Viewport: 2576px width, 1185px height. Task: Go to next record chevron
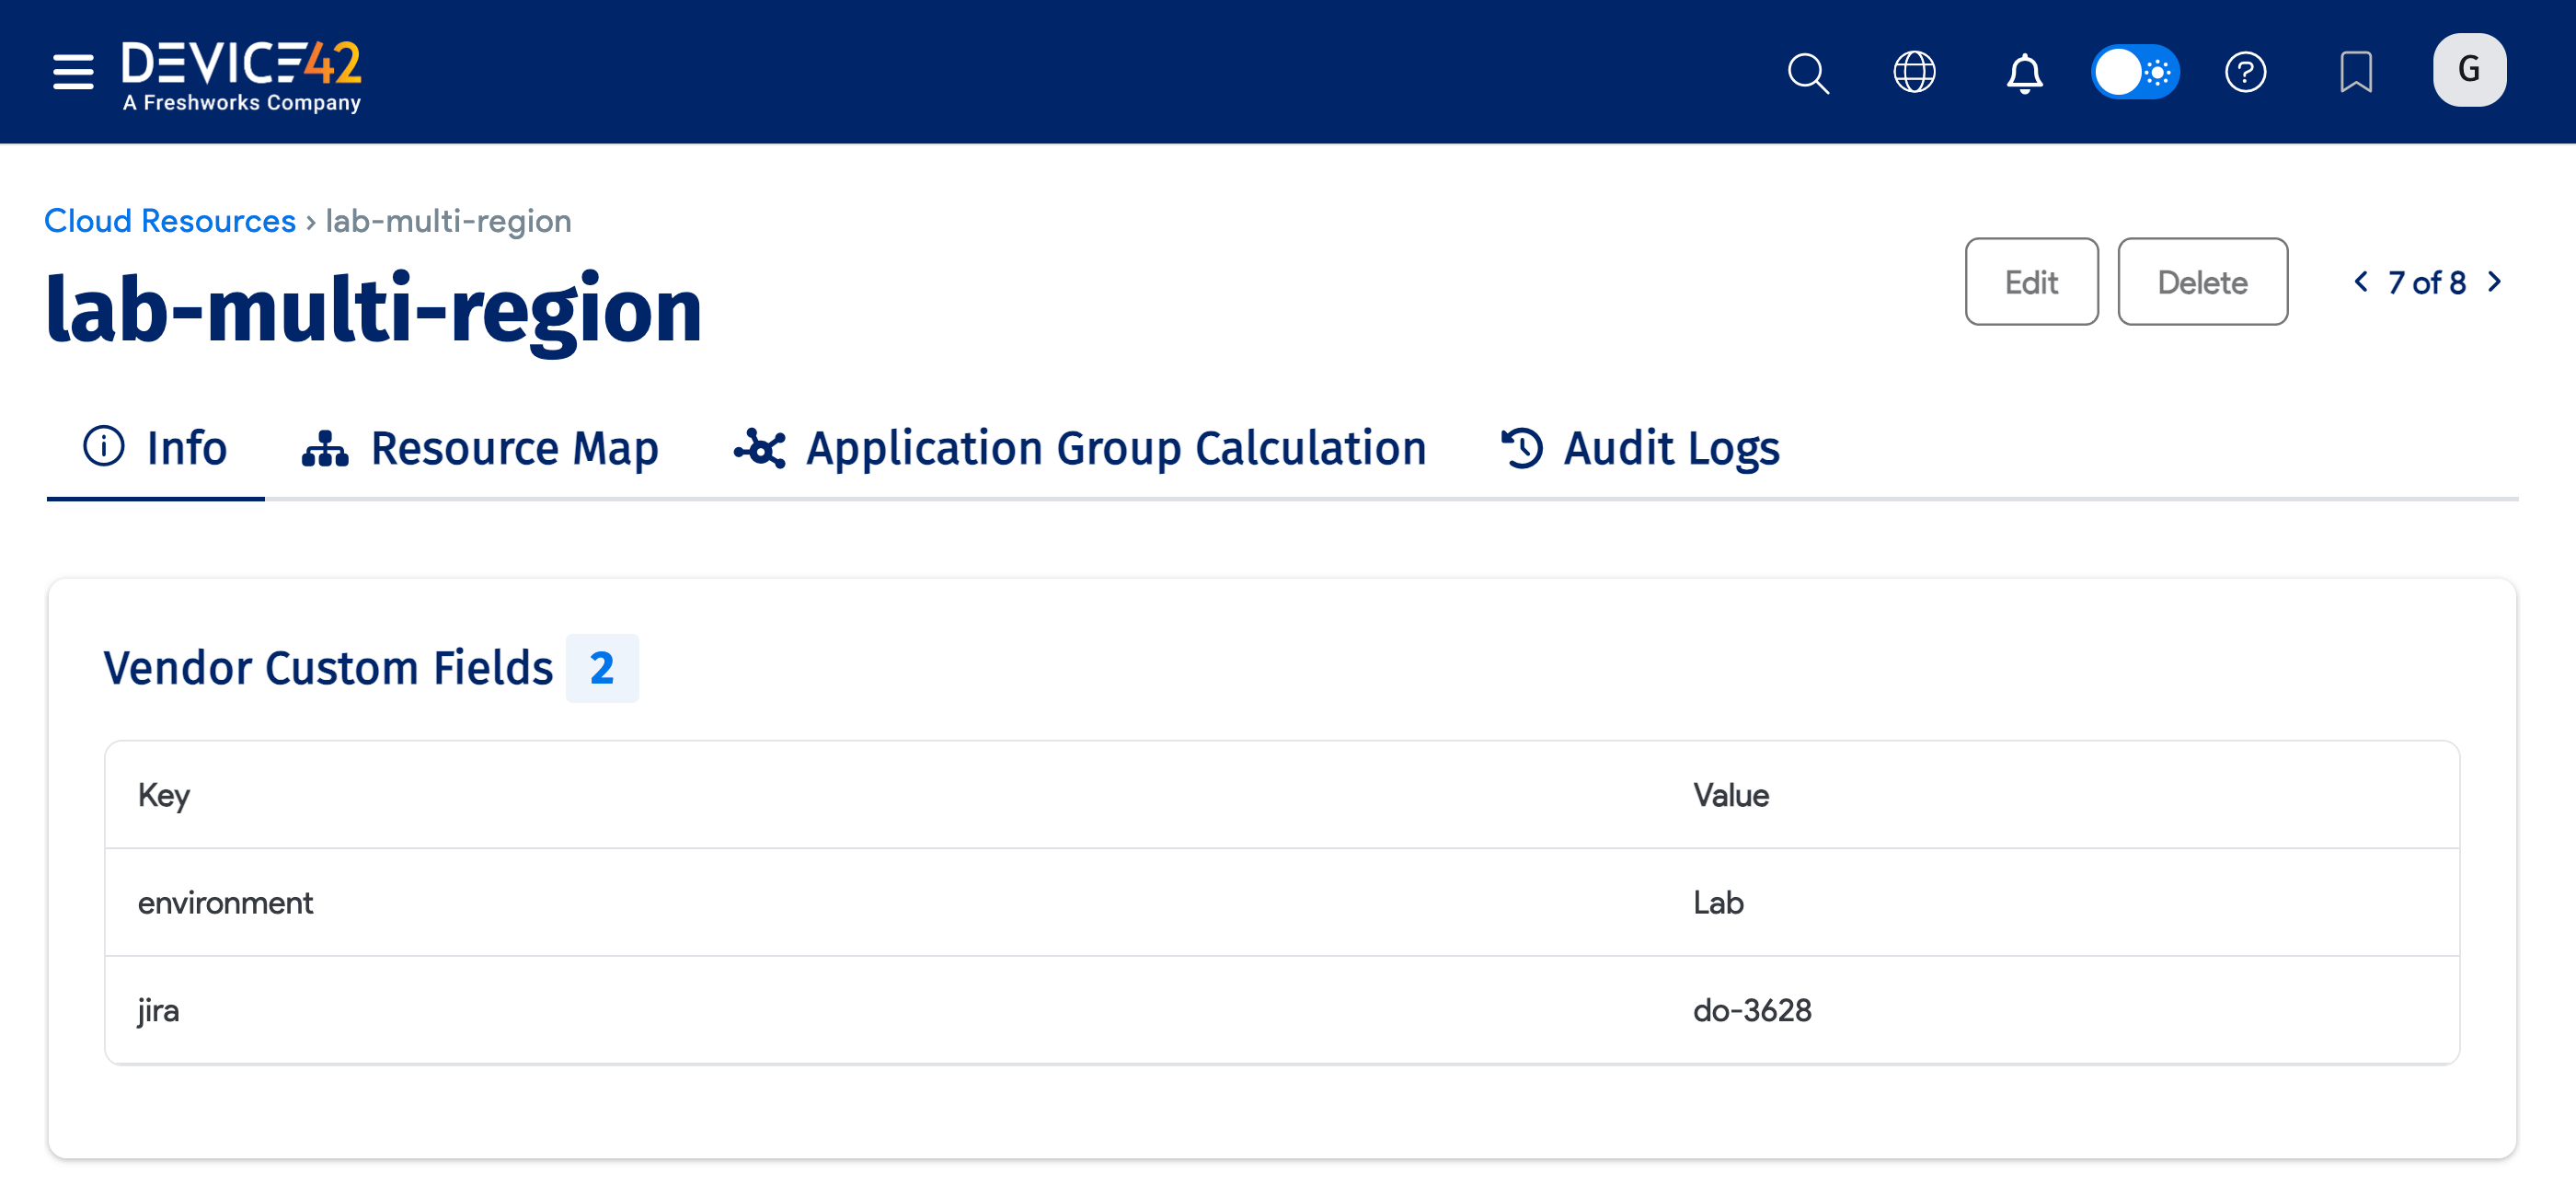pyautogui.click(x=2495, y=282)
